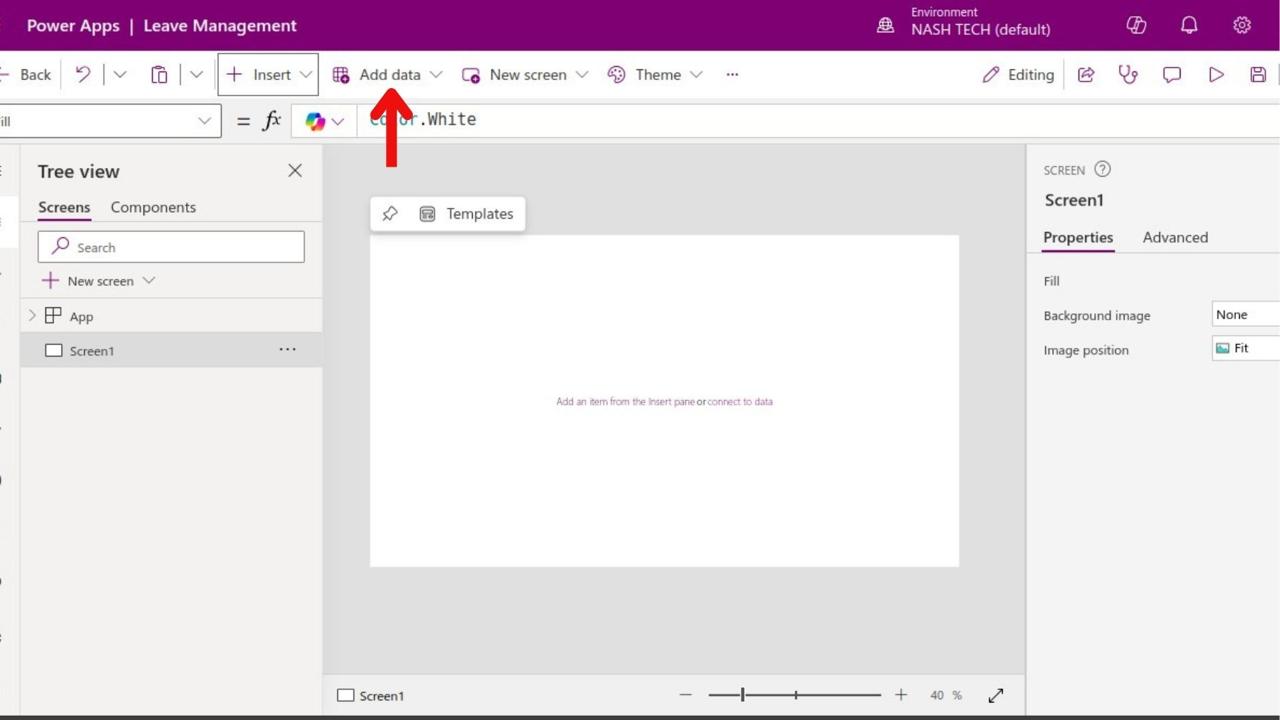Switch to the Components tab

pyautogui.click(x=153, y=207)
